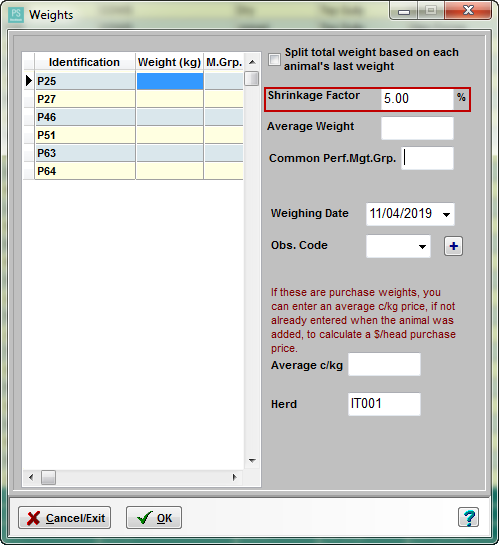Click the blue plus icon beside Obs. Code
The width and height of the screenshot is (499, 545).
coord(453,246)
